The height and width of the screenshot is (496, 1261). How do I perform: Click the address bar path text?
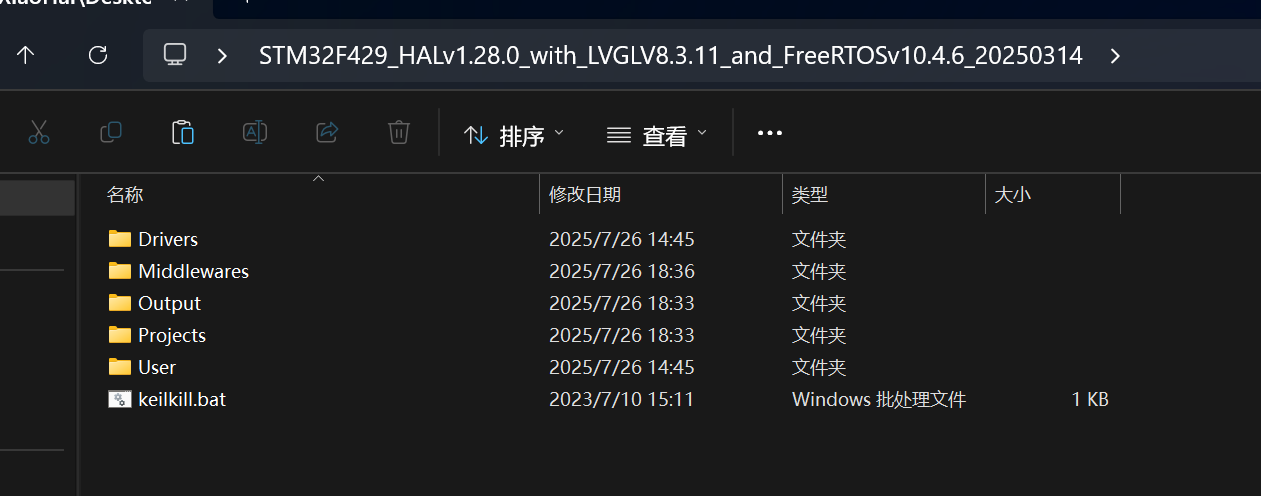(x=670, y=55)
